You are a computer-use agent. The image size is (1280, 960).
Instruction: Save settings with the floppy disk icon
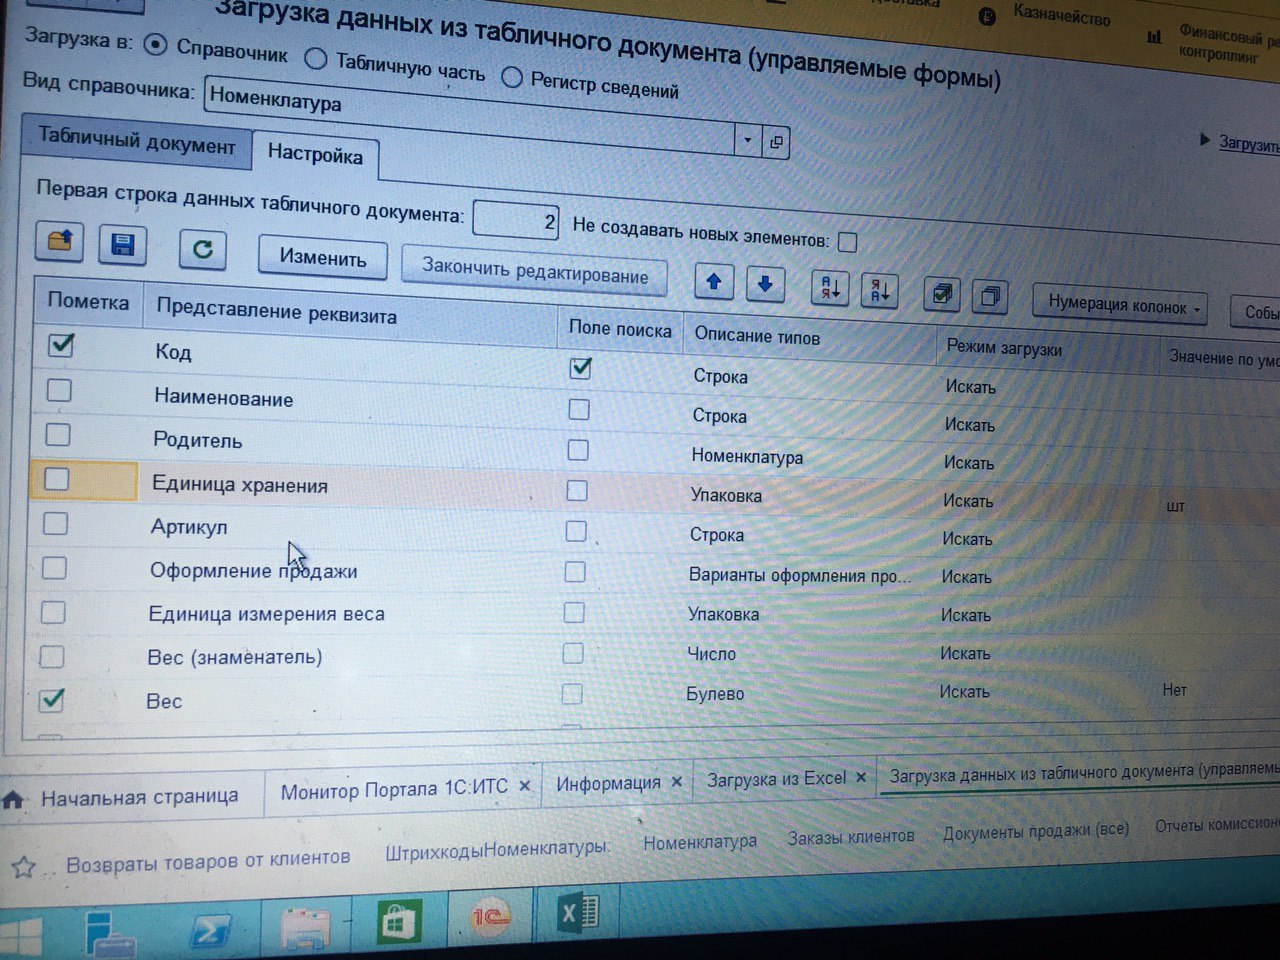tap(122, 245)
